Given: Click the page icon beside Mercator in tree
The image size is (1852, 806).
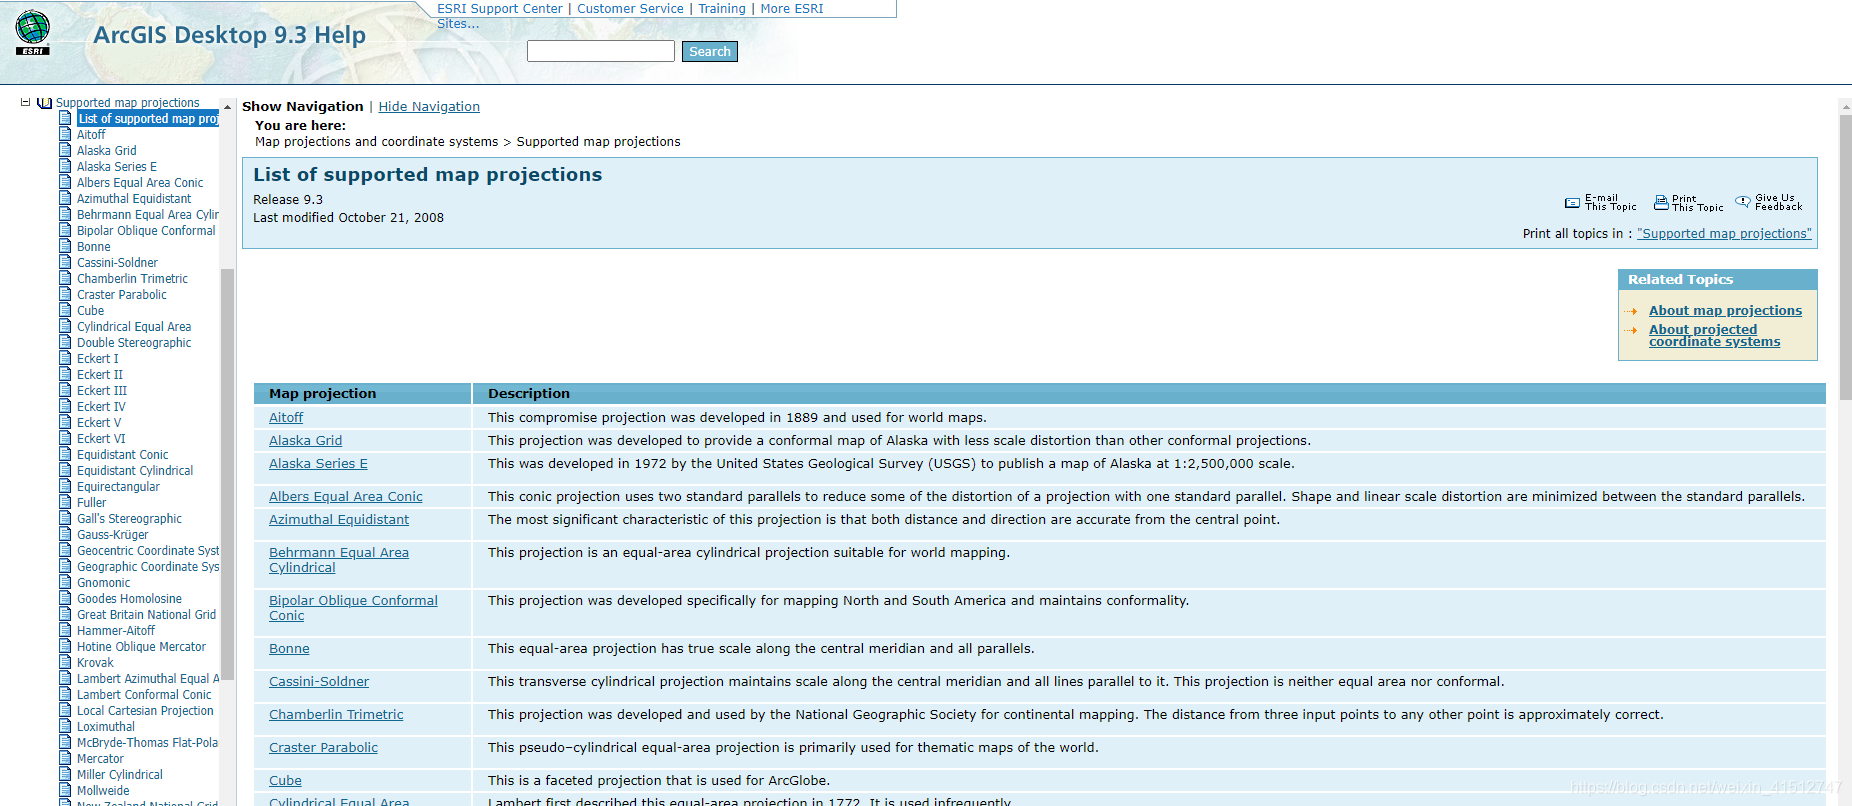Looking at the screenshot, I should coord(65,758).
